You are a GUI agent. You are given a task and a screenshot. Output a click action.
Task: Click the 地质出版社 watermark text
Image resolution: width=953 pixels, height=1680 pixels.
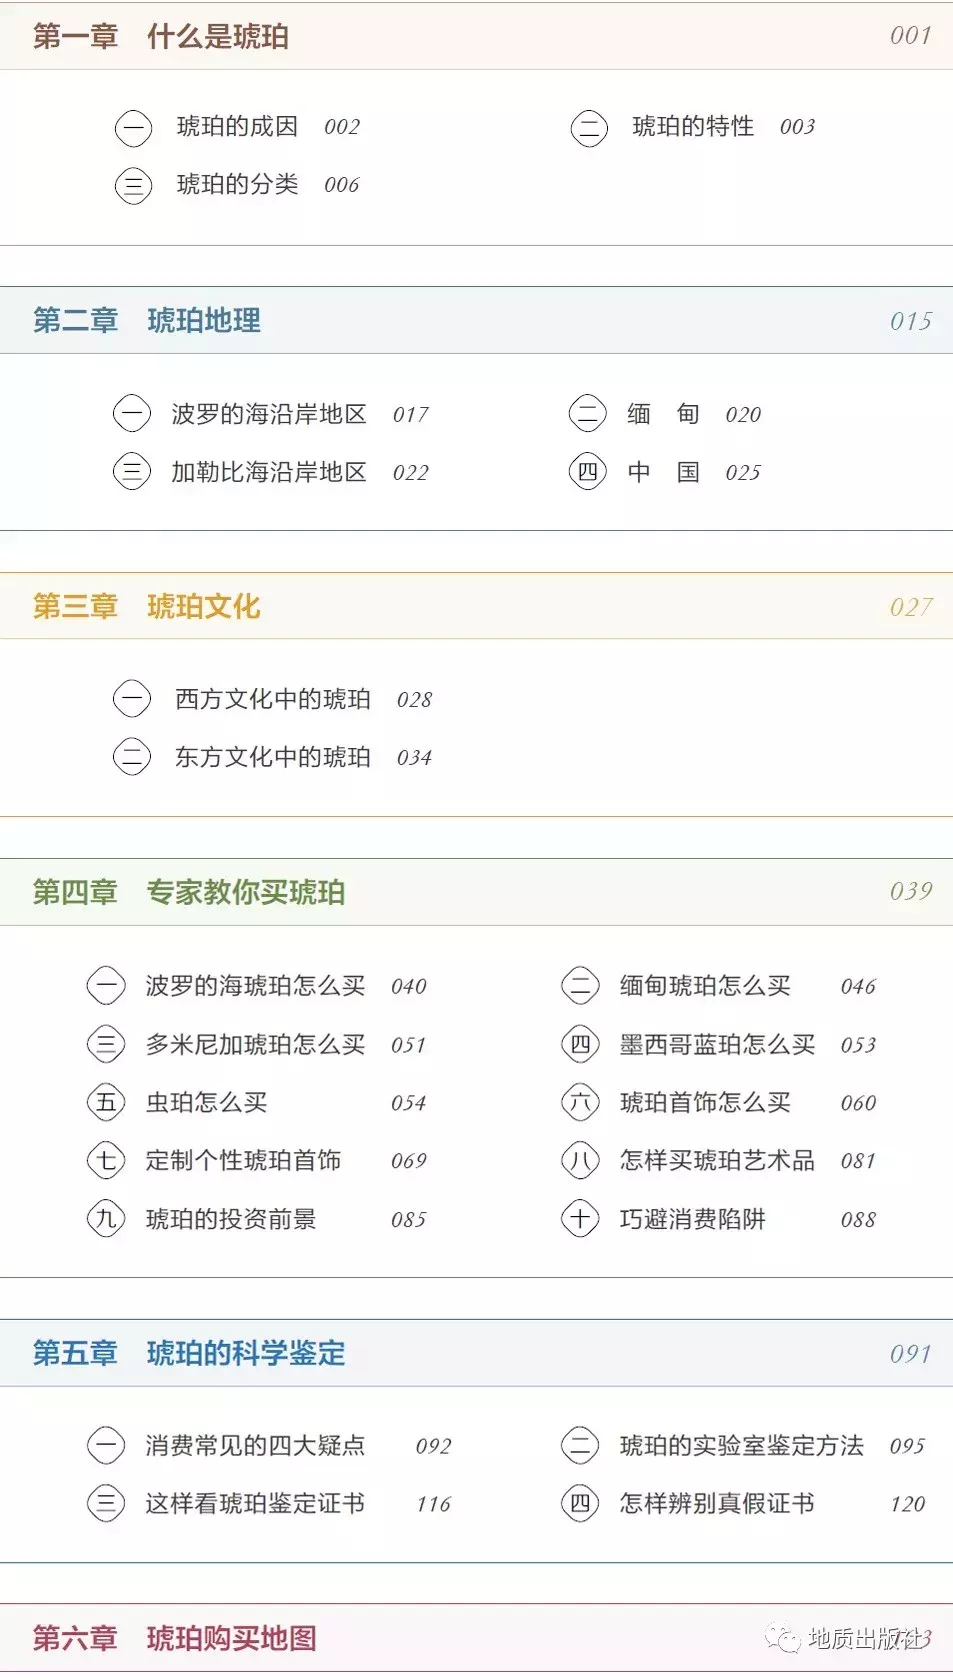(x=866, y=1638)
